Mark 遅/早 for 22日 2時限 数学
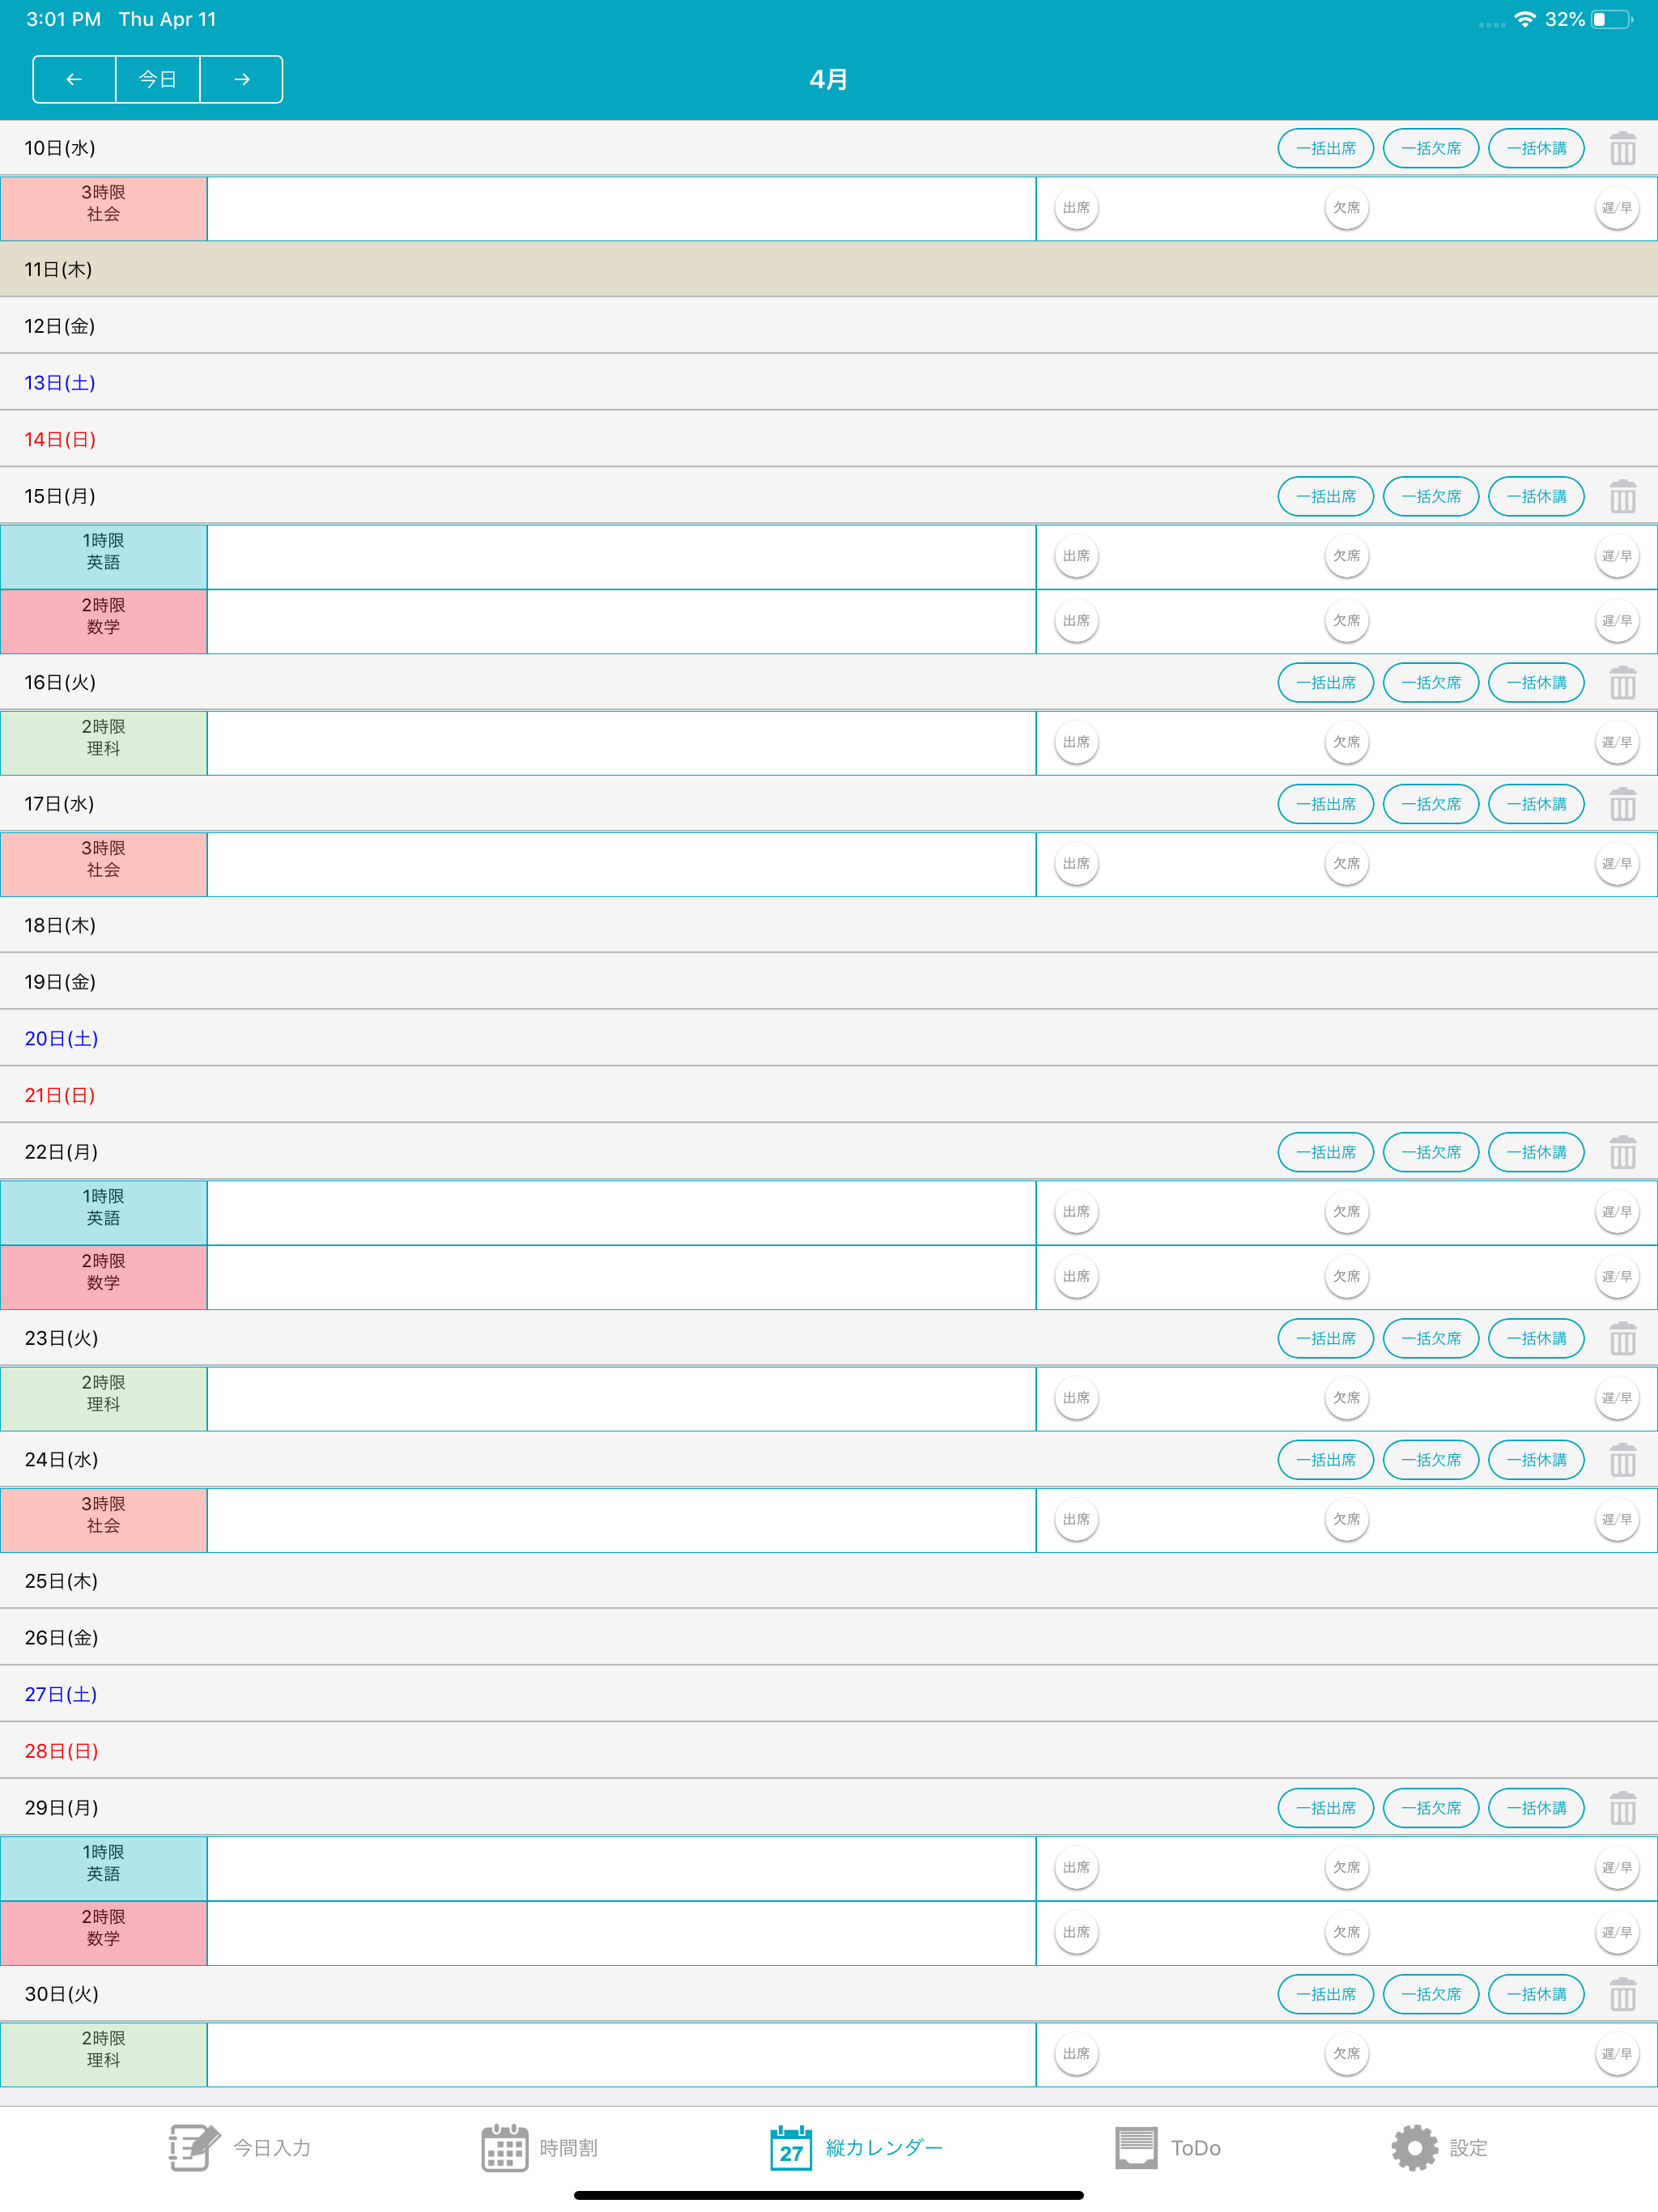 click(x=1617, y=1277)
